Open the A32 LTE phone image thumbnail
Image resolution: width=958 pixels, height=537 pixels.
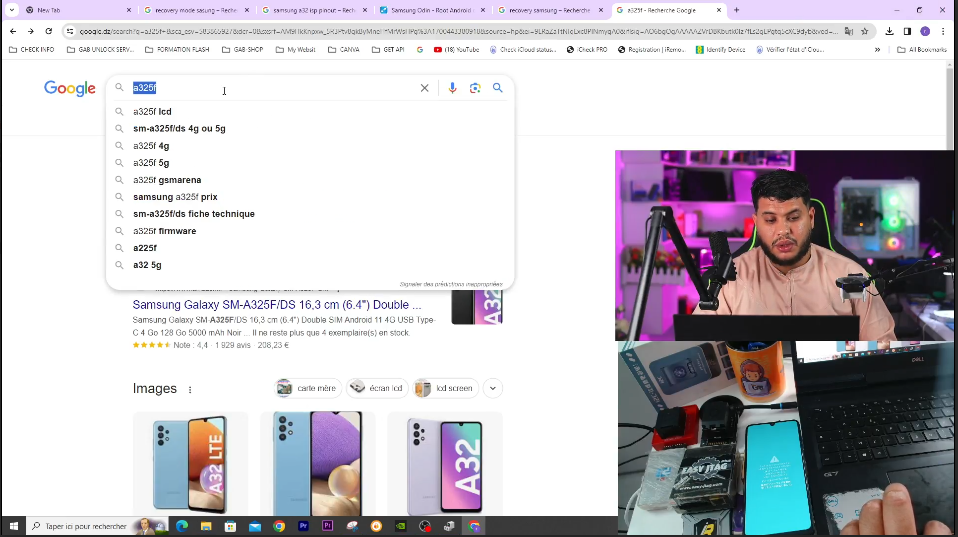click(x=191, y=464)
